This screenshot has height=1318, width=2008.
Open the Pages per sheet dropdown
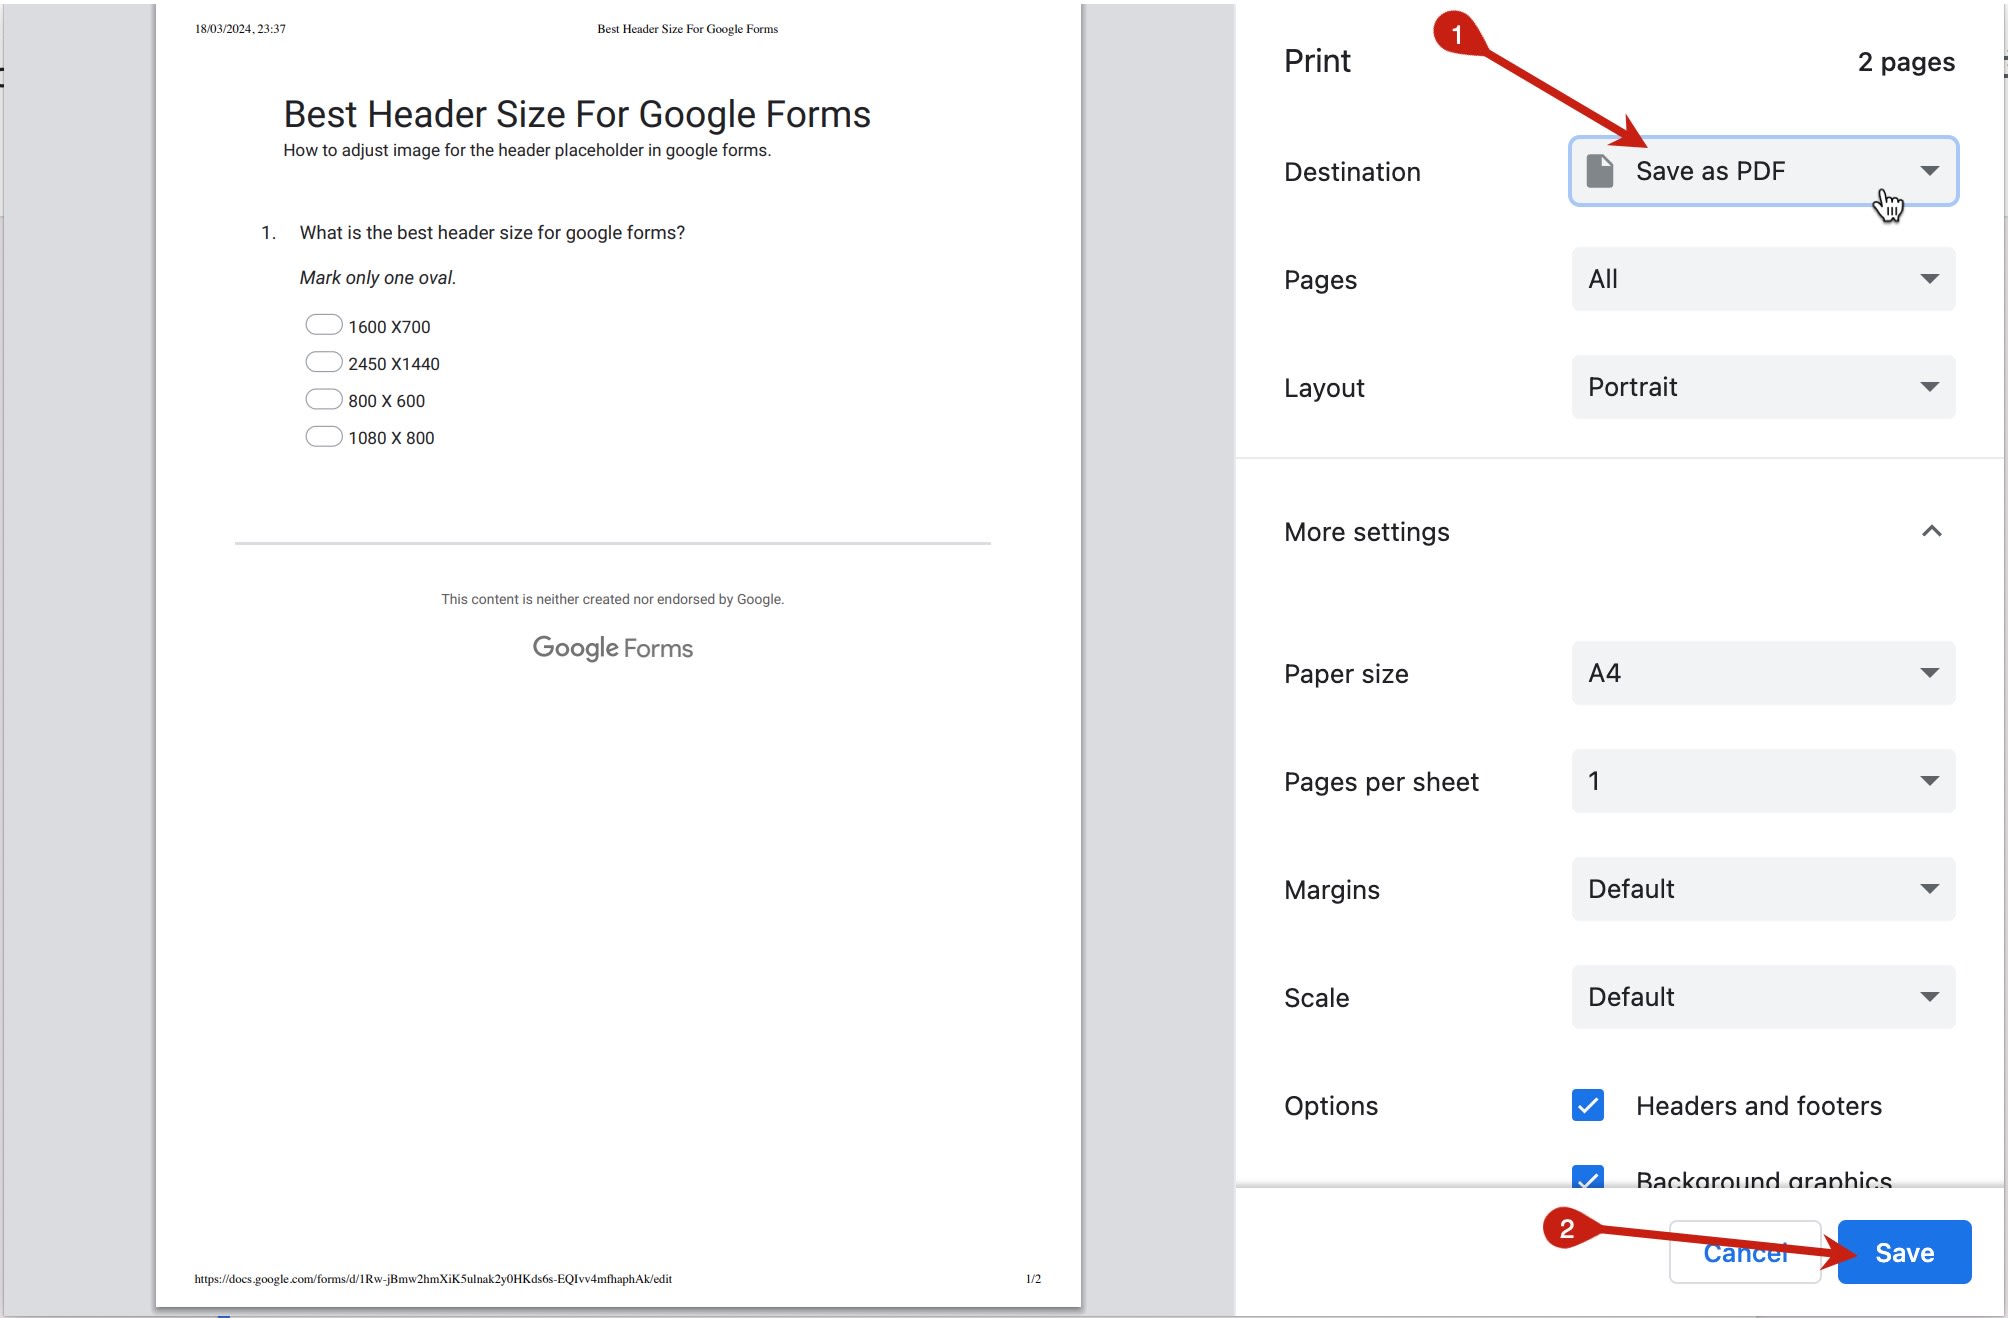pos(1762,781)
